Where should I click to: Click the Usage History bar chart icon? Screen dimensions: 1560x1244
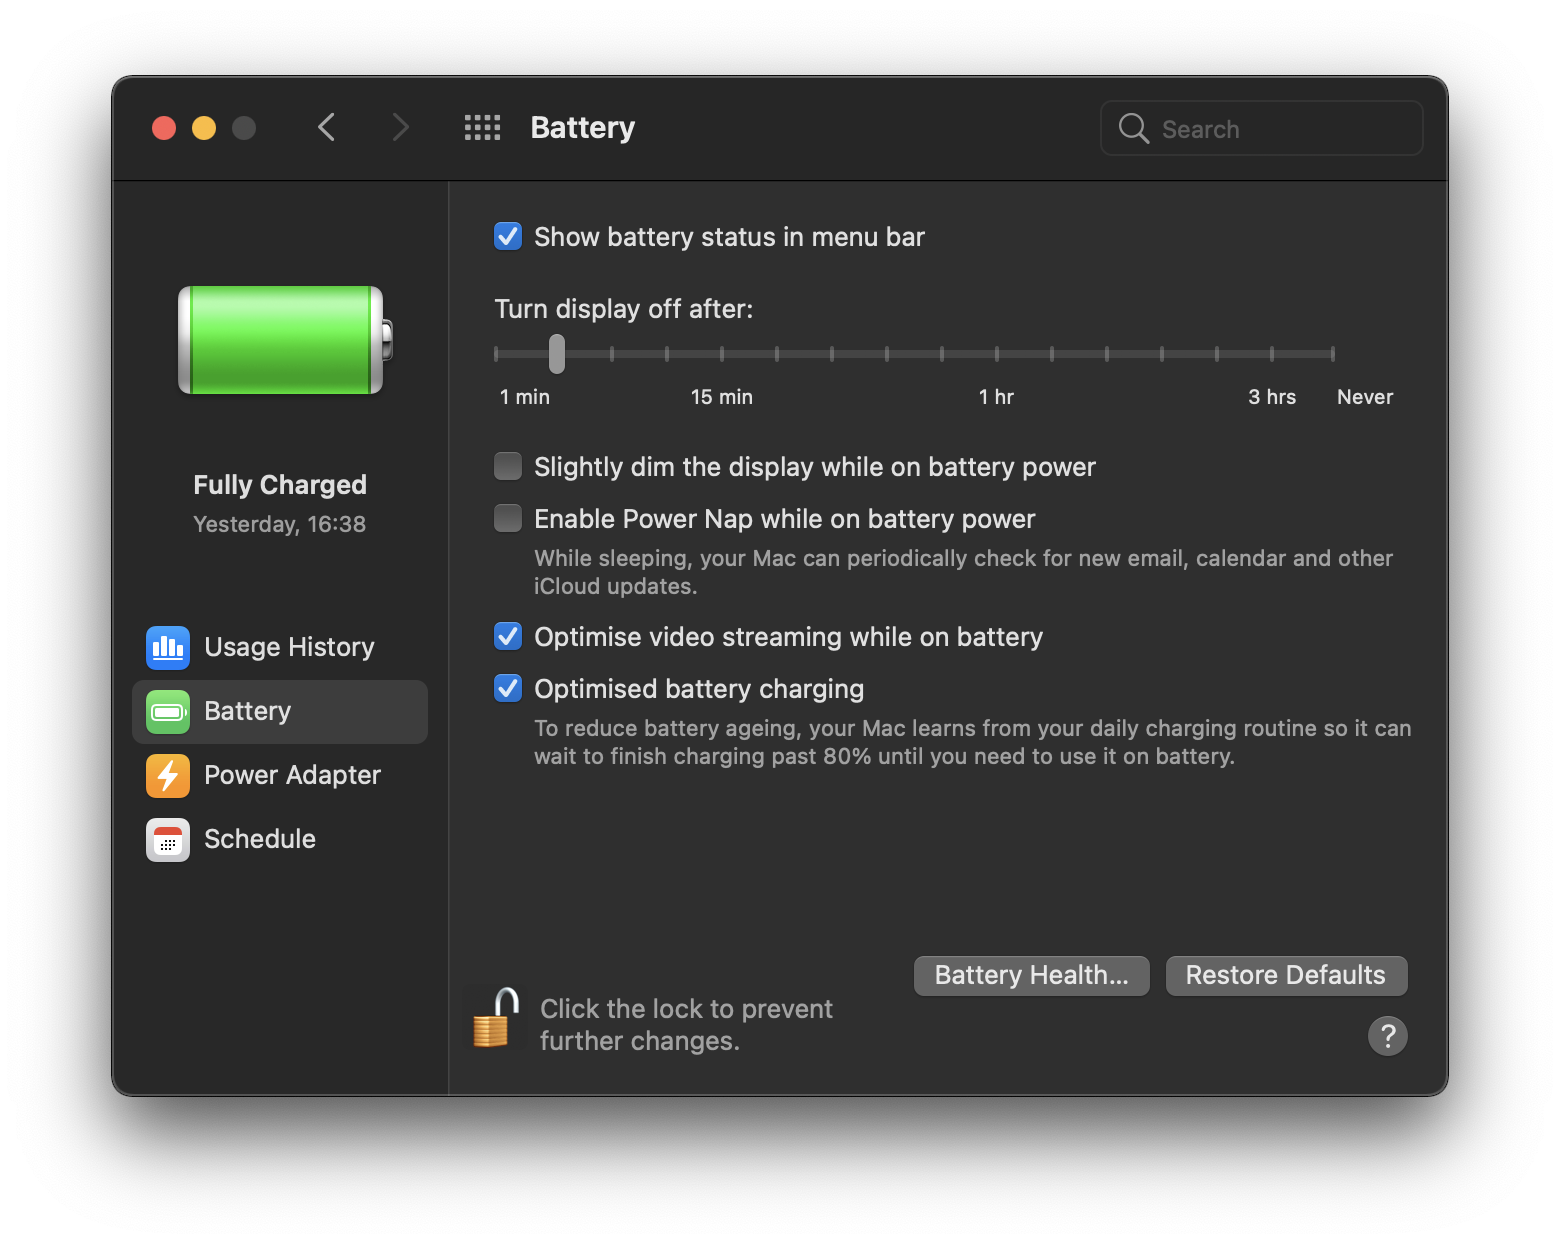point(168,647)
